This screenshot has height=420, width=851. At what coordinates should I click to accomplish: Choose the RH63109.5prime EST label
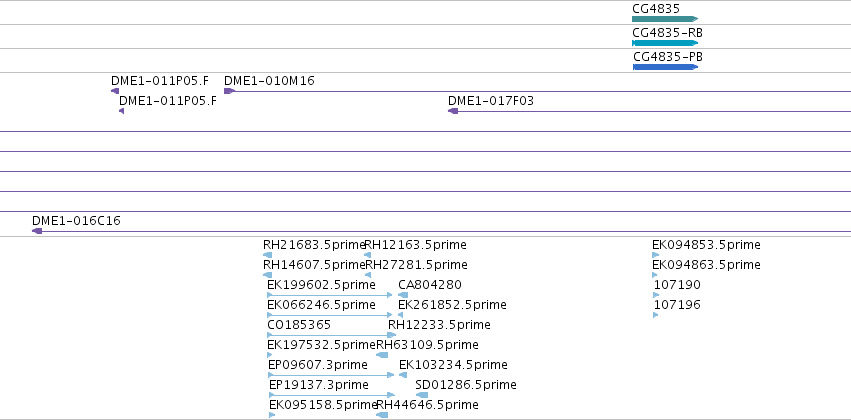click(428, 345)
